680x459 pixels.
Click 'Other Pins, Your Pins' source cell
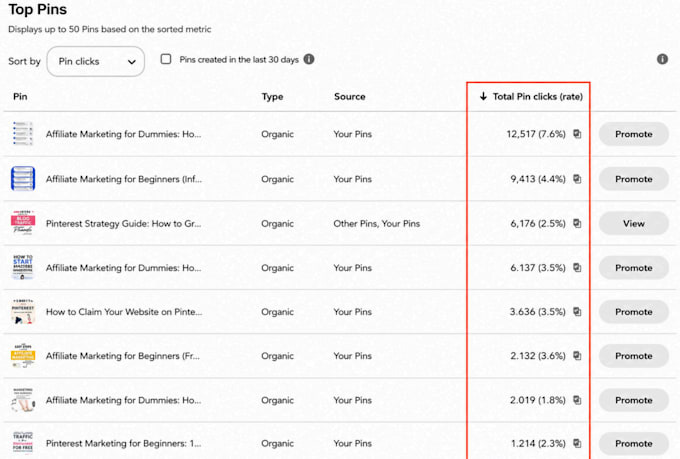click(376, 223)
